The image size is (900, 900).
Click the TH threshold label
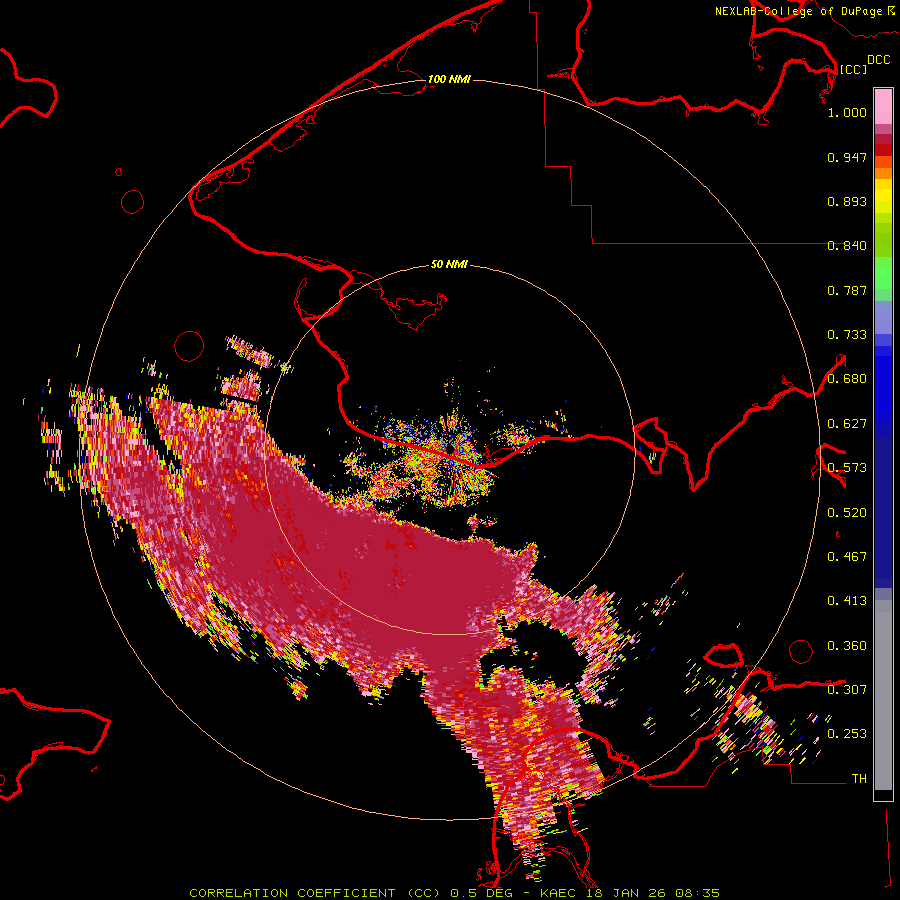point(859,779)
